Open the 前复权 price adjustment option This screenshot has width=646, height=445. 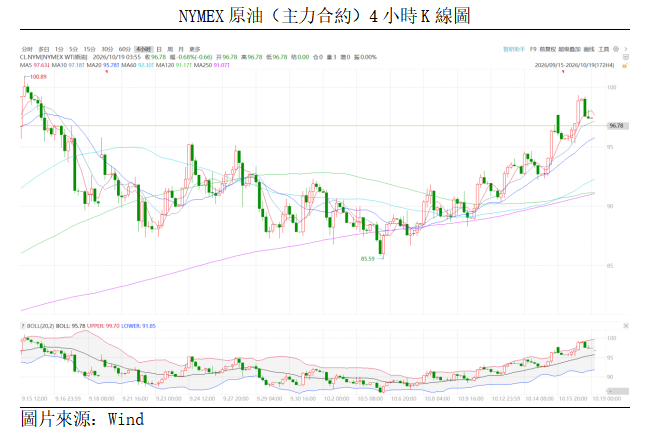click(548, 49)
